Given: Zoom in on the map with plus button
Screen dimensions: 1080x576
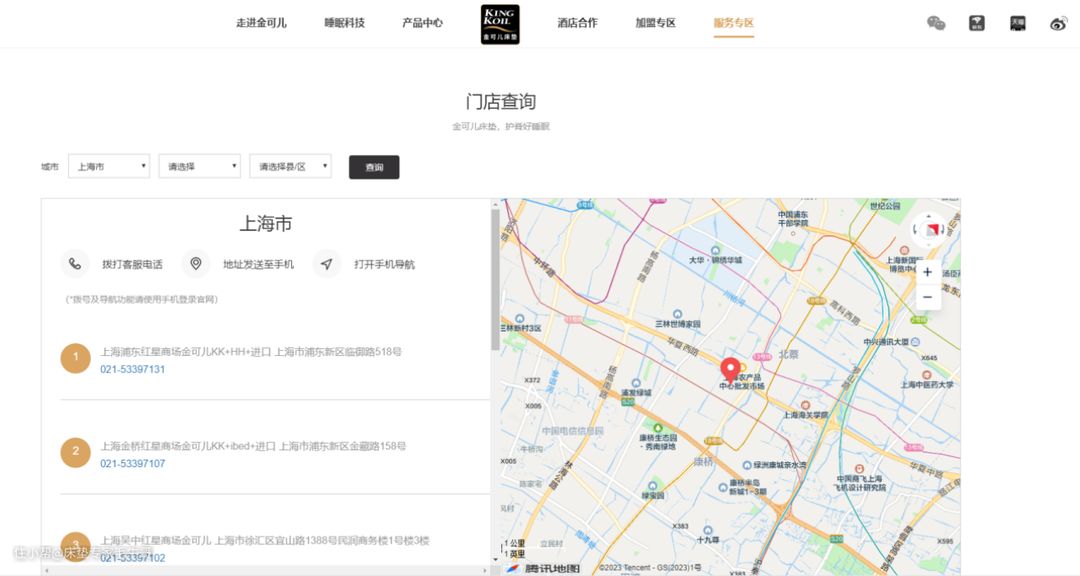Looking at the screenshot, I should 927,272.
